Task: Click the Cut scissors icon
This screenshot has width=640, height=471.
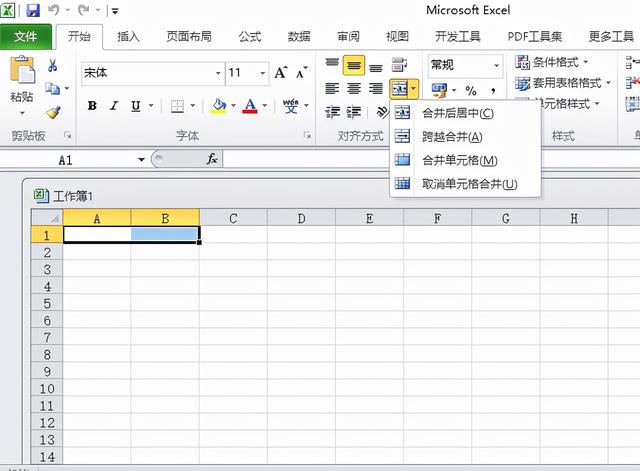Action: (53, 65)
